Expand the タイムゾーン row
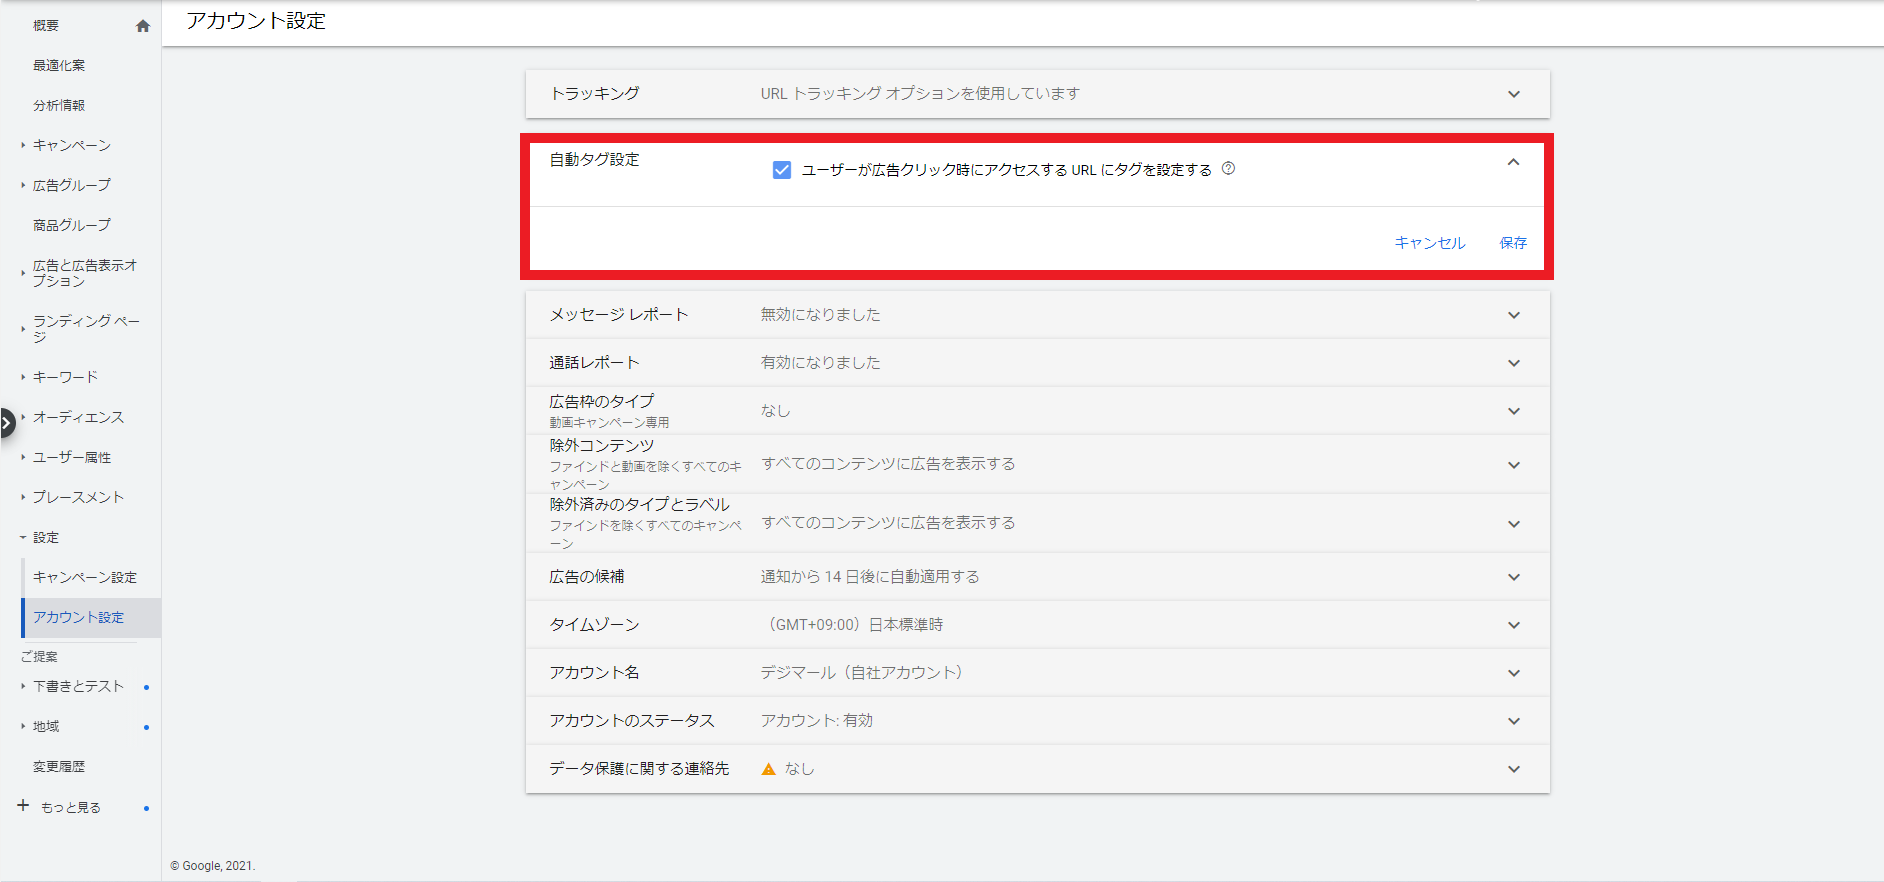Viewport: 1884px width, 882px height. [1038, 625]
